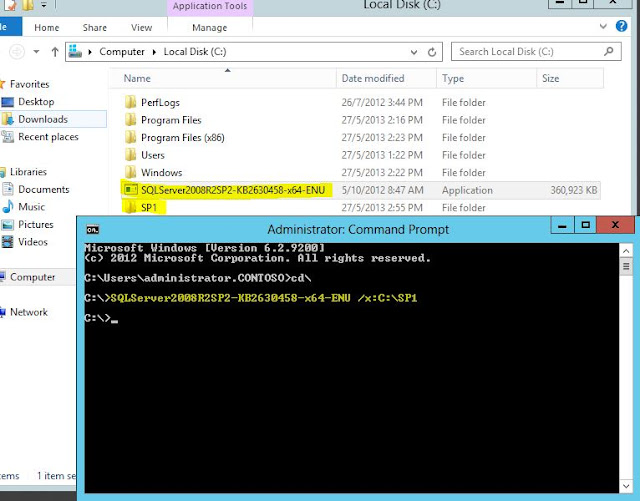Open Music library in navigation pane
640x501 pixels.
click(x=31, y=207)
